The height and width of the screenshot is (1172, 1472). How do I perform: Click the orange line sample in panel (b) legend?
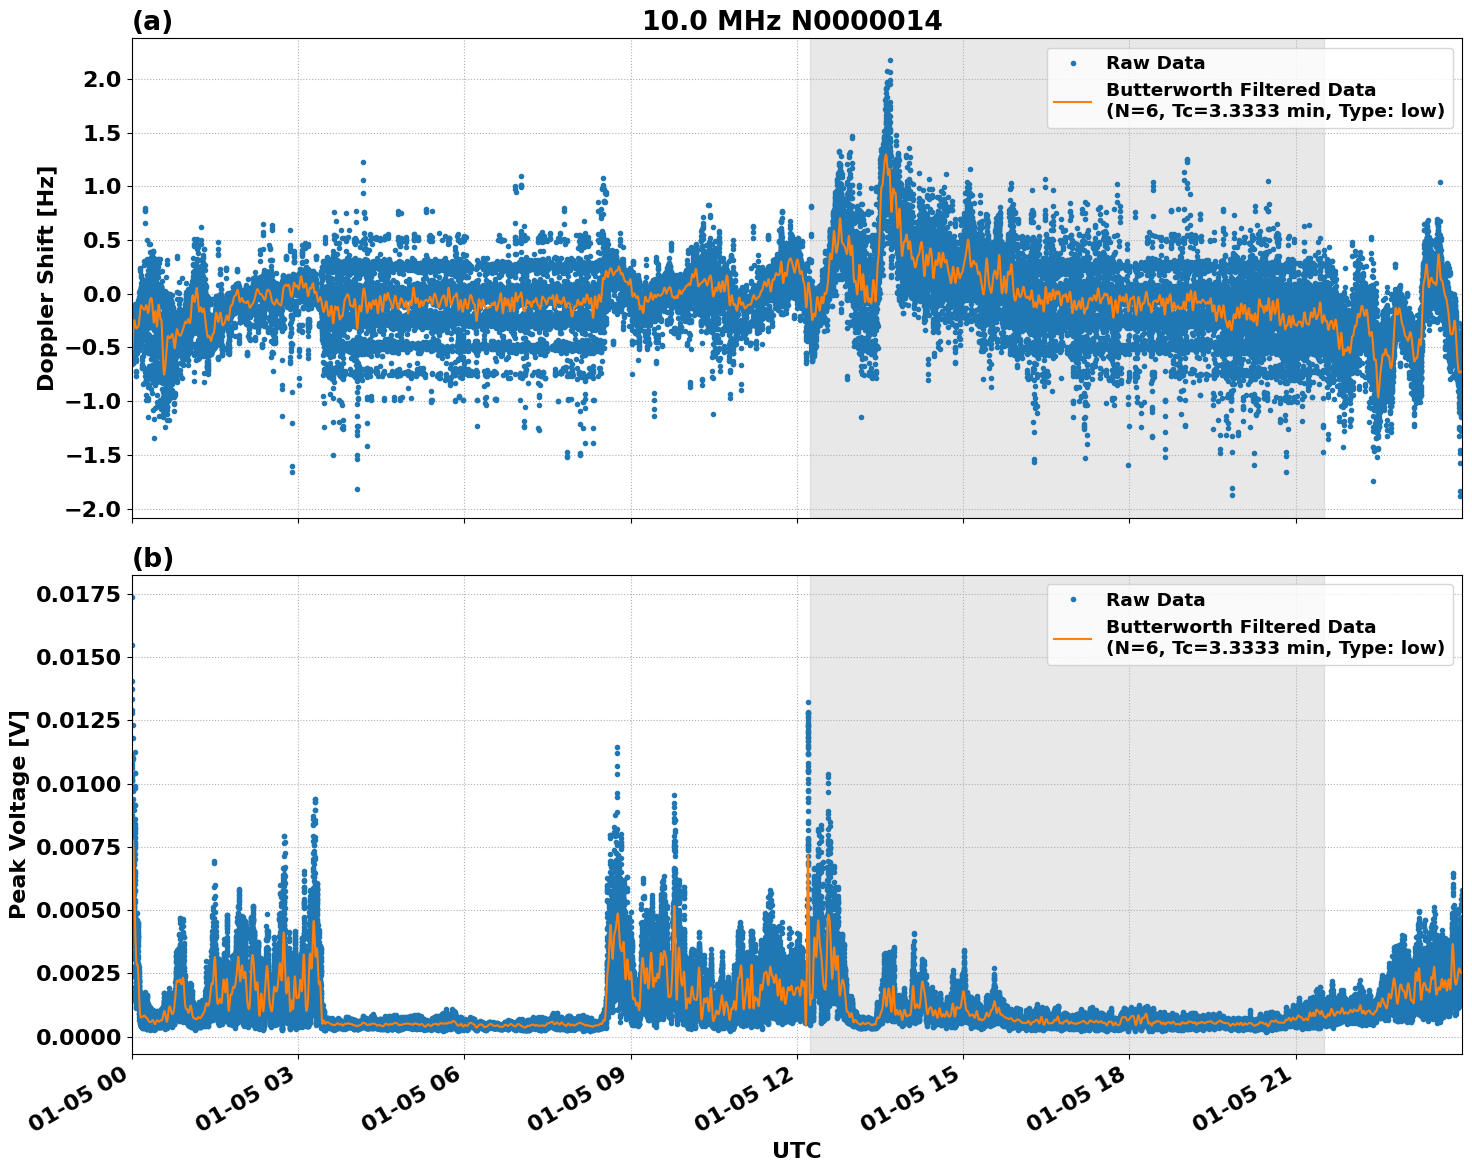(x=1073, y=638)
